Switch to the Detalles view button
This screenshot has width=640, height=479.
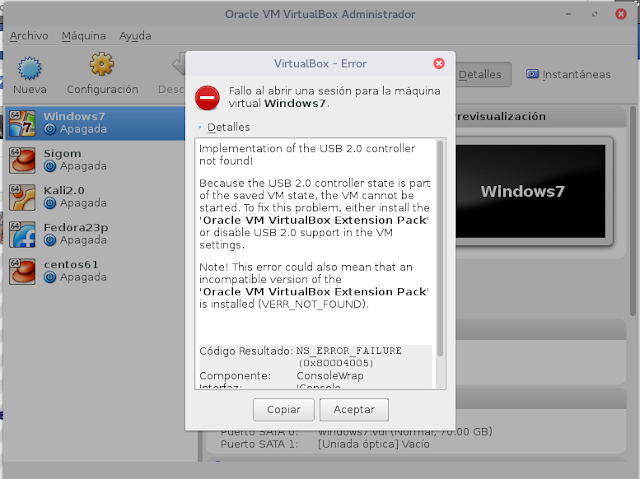click(483, 74)
